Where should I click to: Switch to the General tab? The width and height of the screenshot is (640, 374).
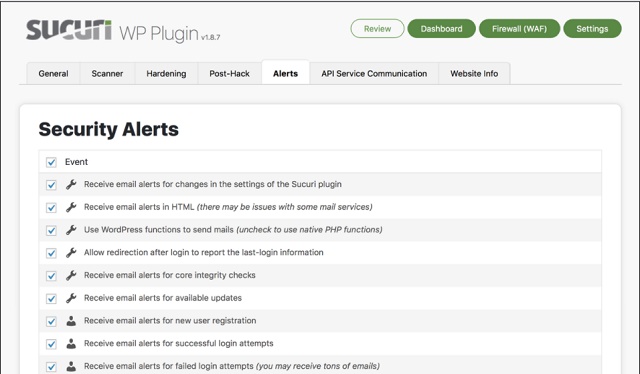(x=53, y=73)
